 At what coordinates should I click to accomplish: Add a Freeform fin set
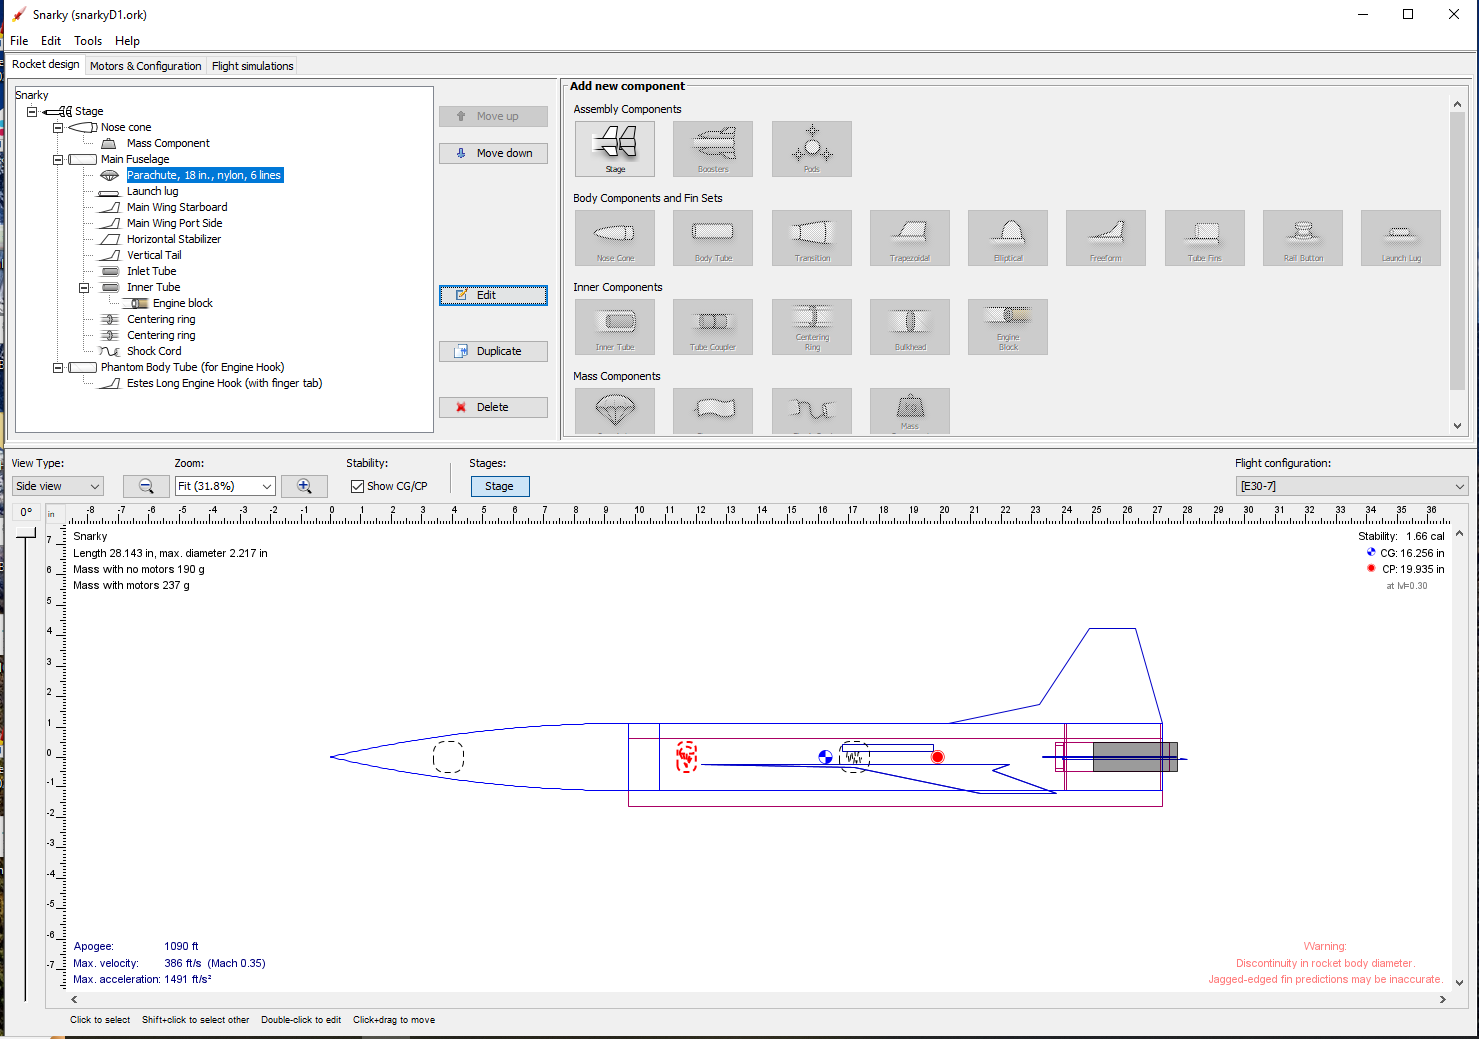click(1105, 238)
